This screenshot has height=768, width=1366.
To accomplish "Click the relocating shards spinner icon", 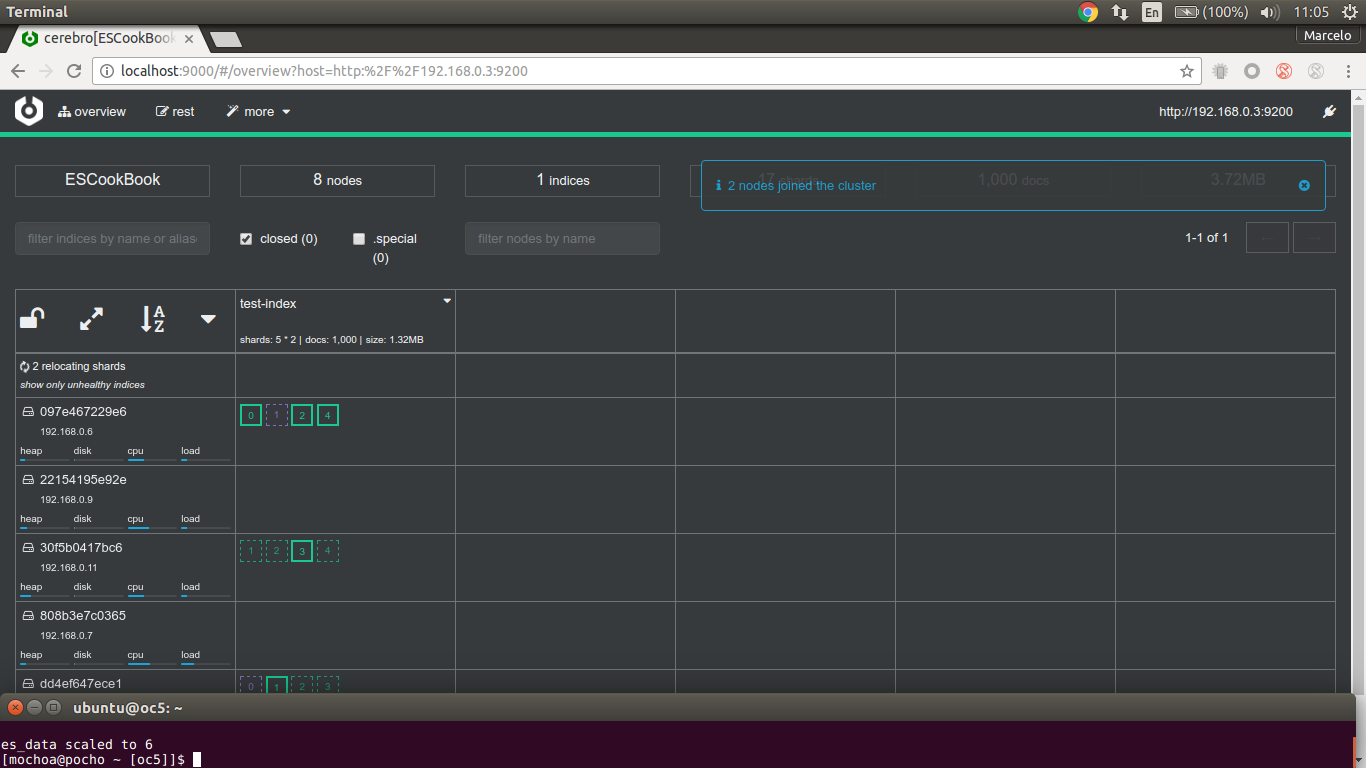I will tap(25, 367).
